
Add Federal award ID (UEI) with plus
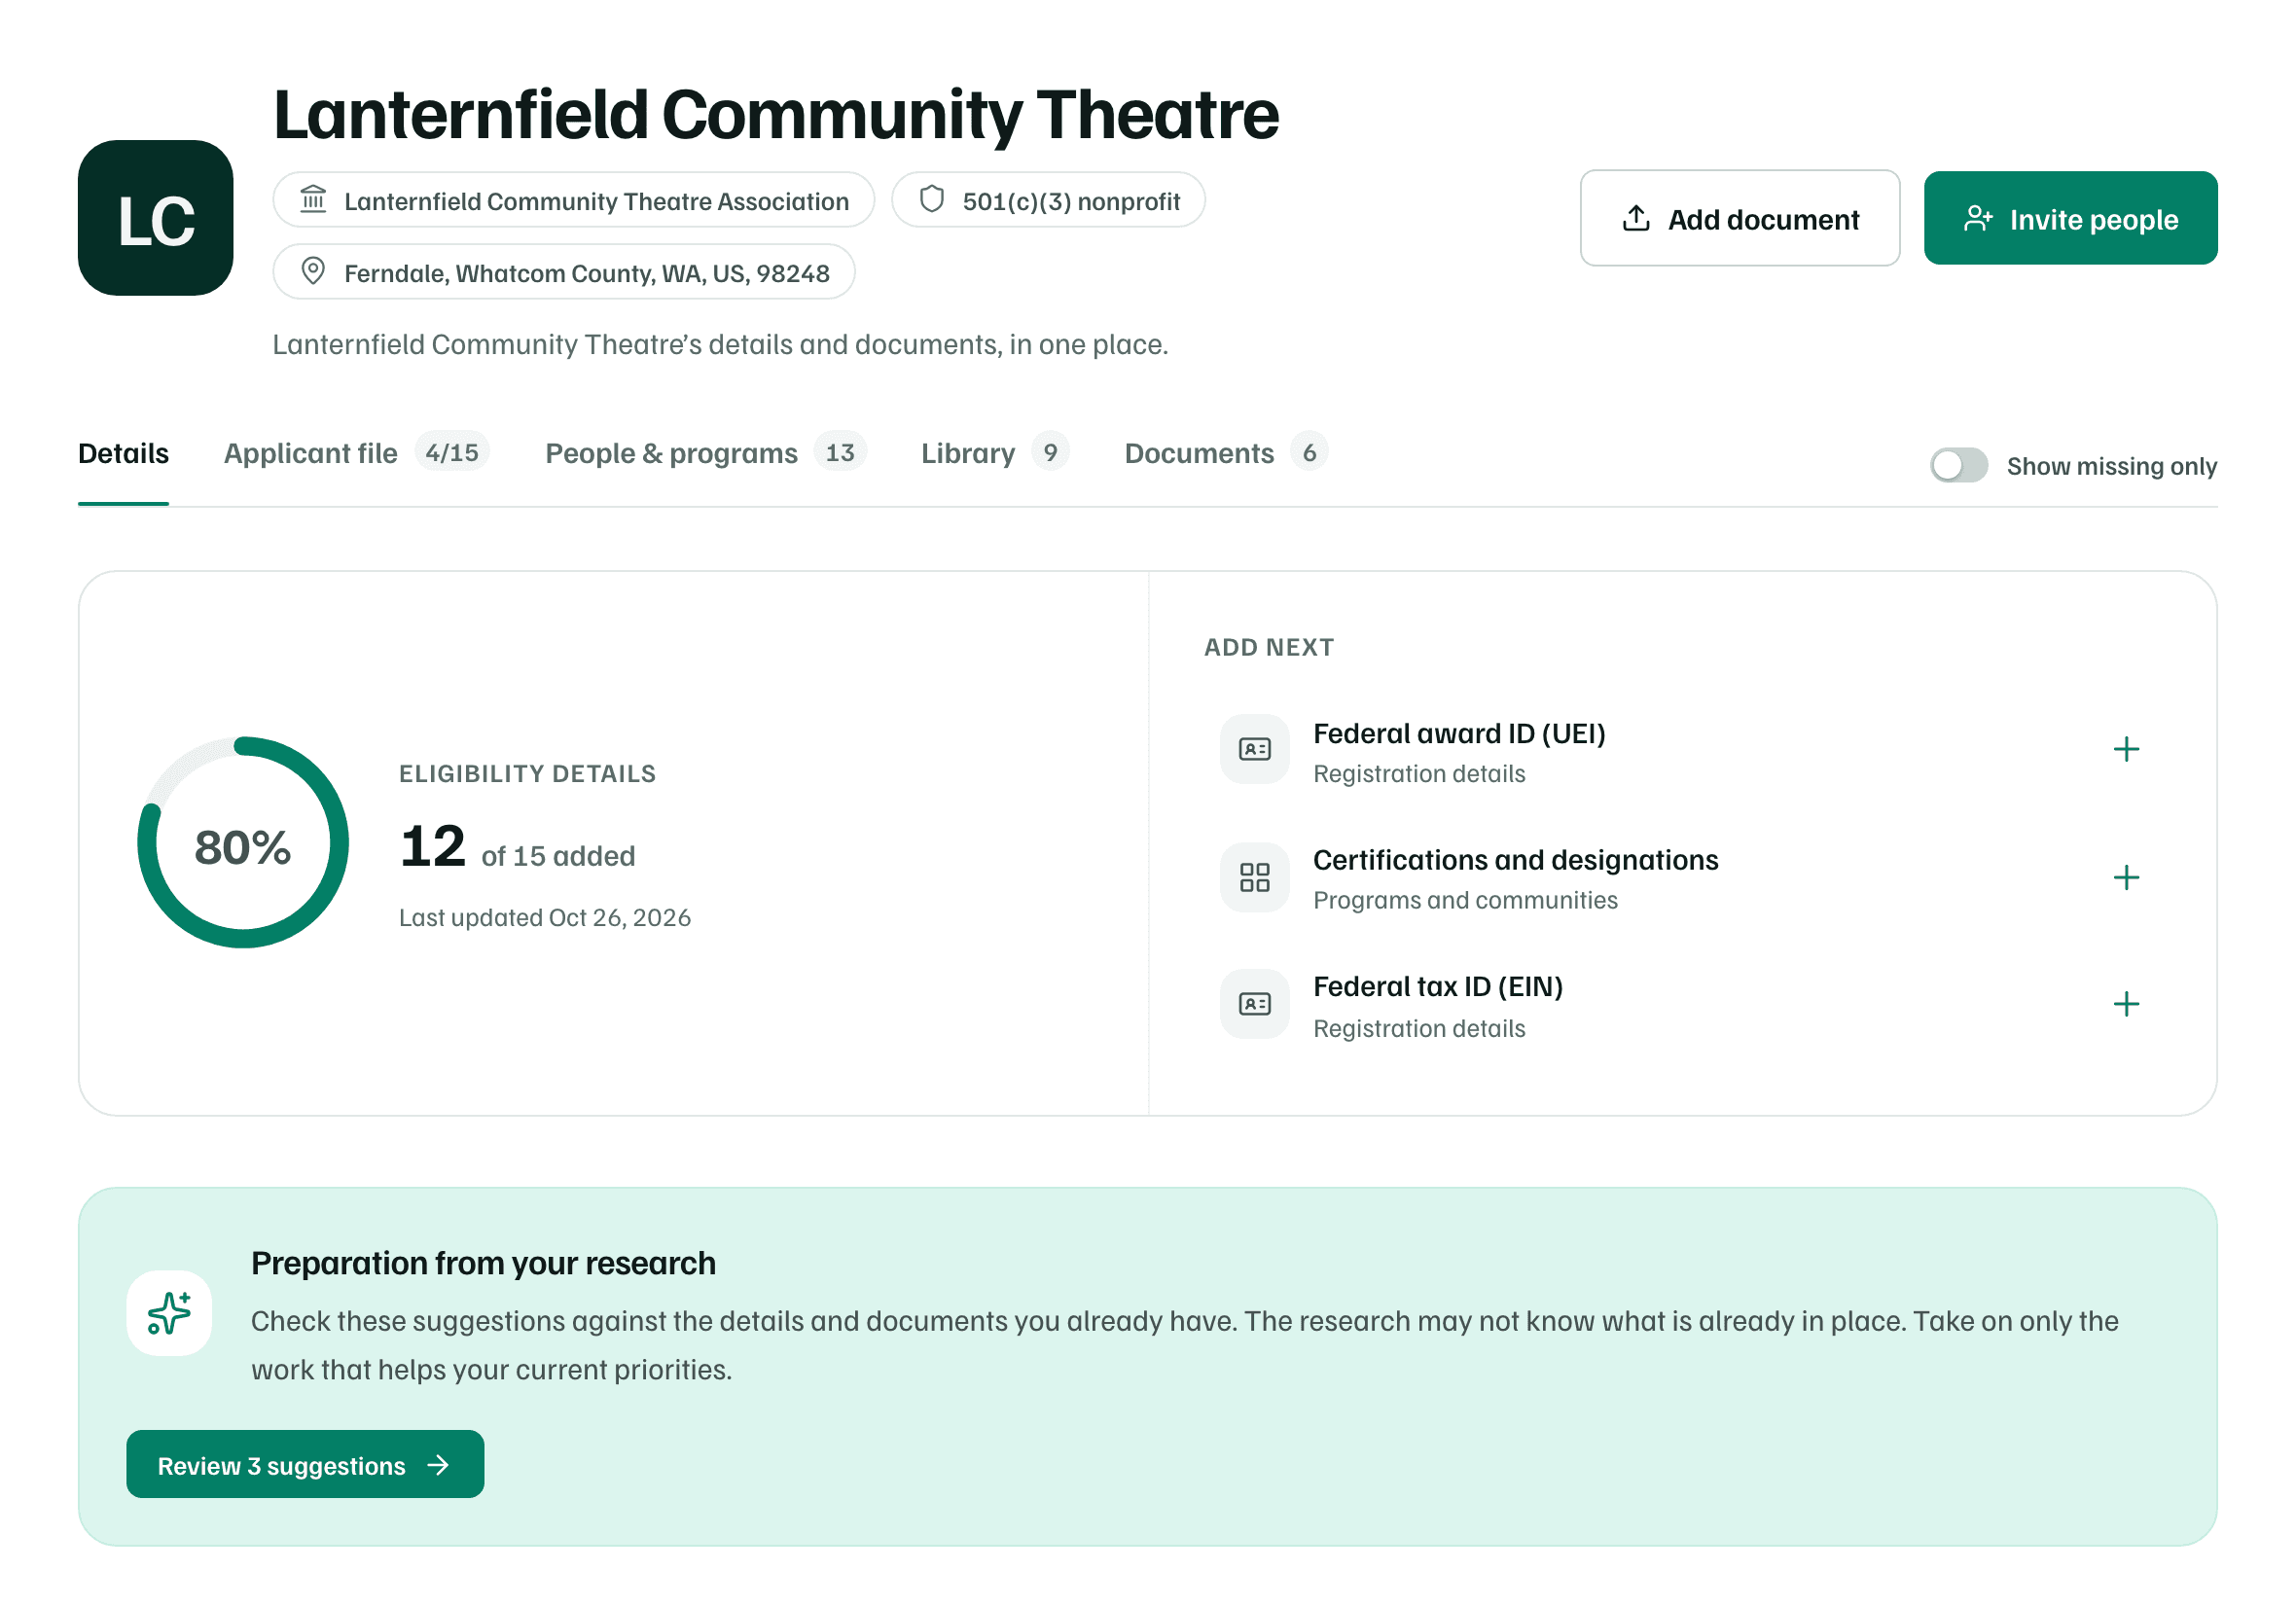coord(2125,749)
